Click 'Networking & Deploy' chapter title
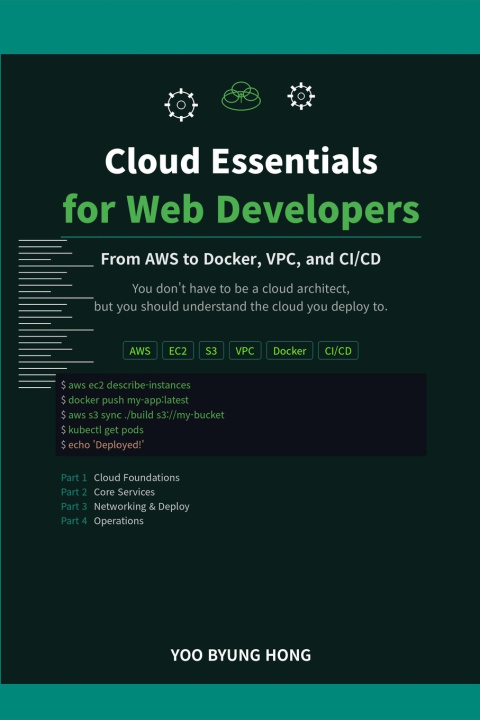Image resolution: width=480 pixels, height=720 pixels. (x=141, y=506)
